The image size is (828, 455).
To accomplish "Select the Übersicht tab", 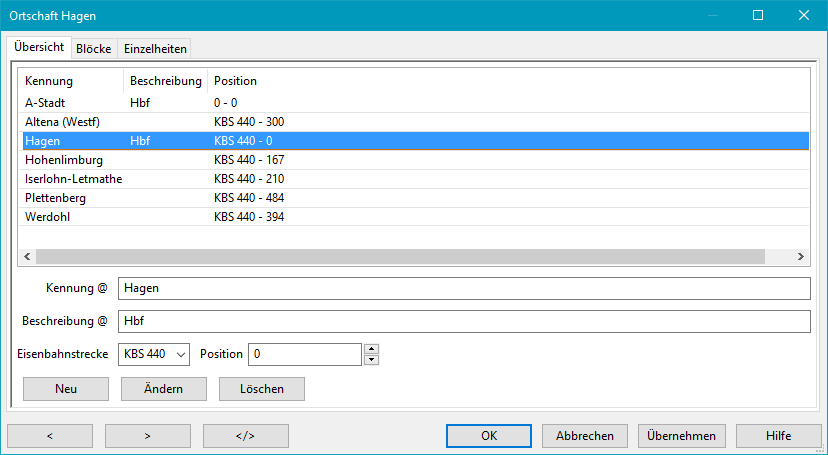I will 39,47.
